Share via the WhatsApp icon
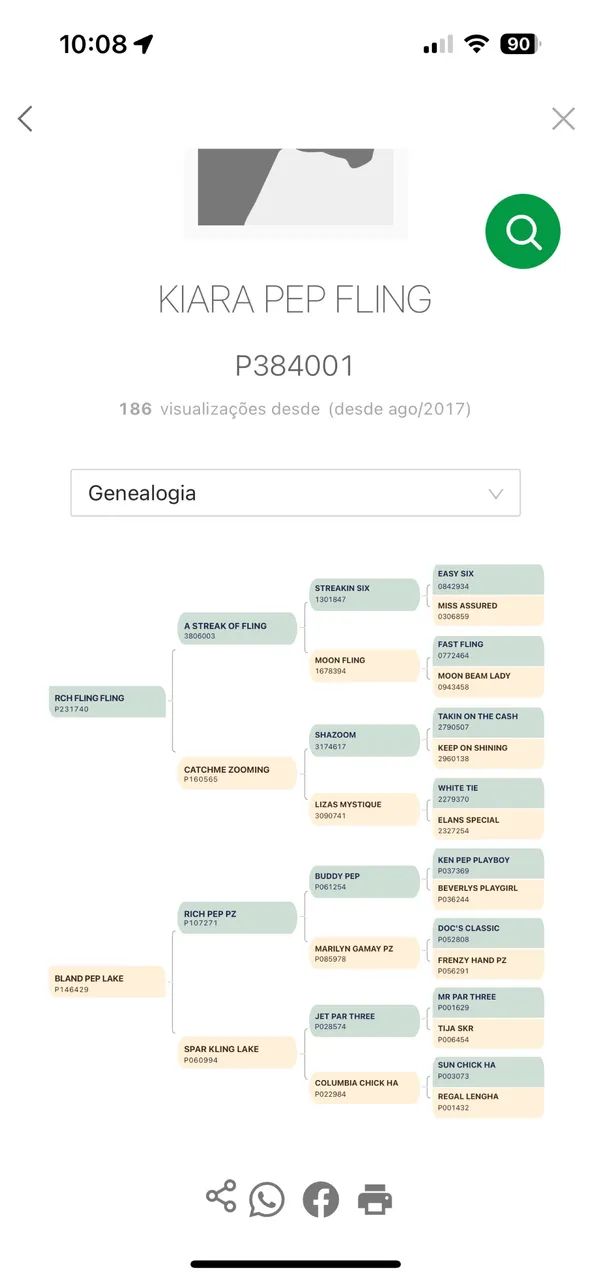This screenshot has height=1280, width=591. 268,1197
